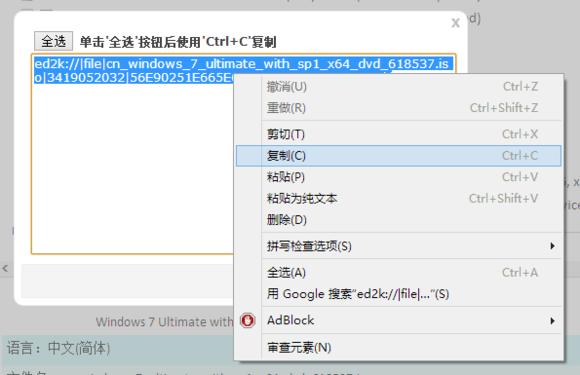Open the AdBlock menu entry

pyautogui.click(x=399, y=320)
